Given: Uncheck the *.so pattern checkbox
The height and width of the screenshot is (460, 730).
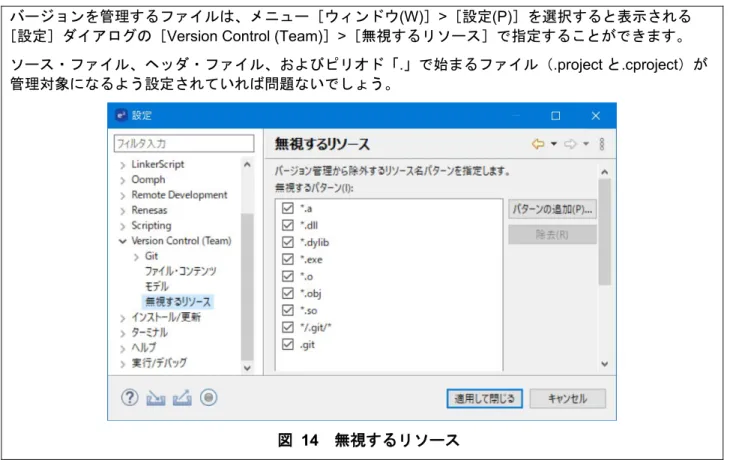Looking at the screenshot, I should tap(288, 310).
